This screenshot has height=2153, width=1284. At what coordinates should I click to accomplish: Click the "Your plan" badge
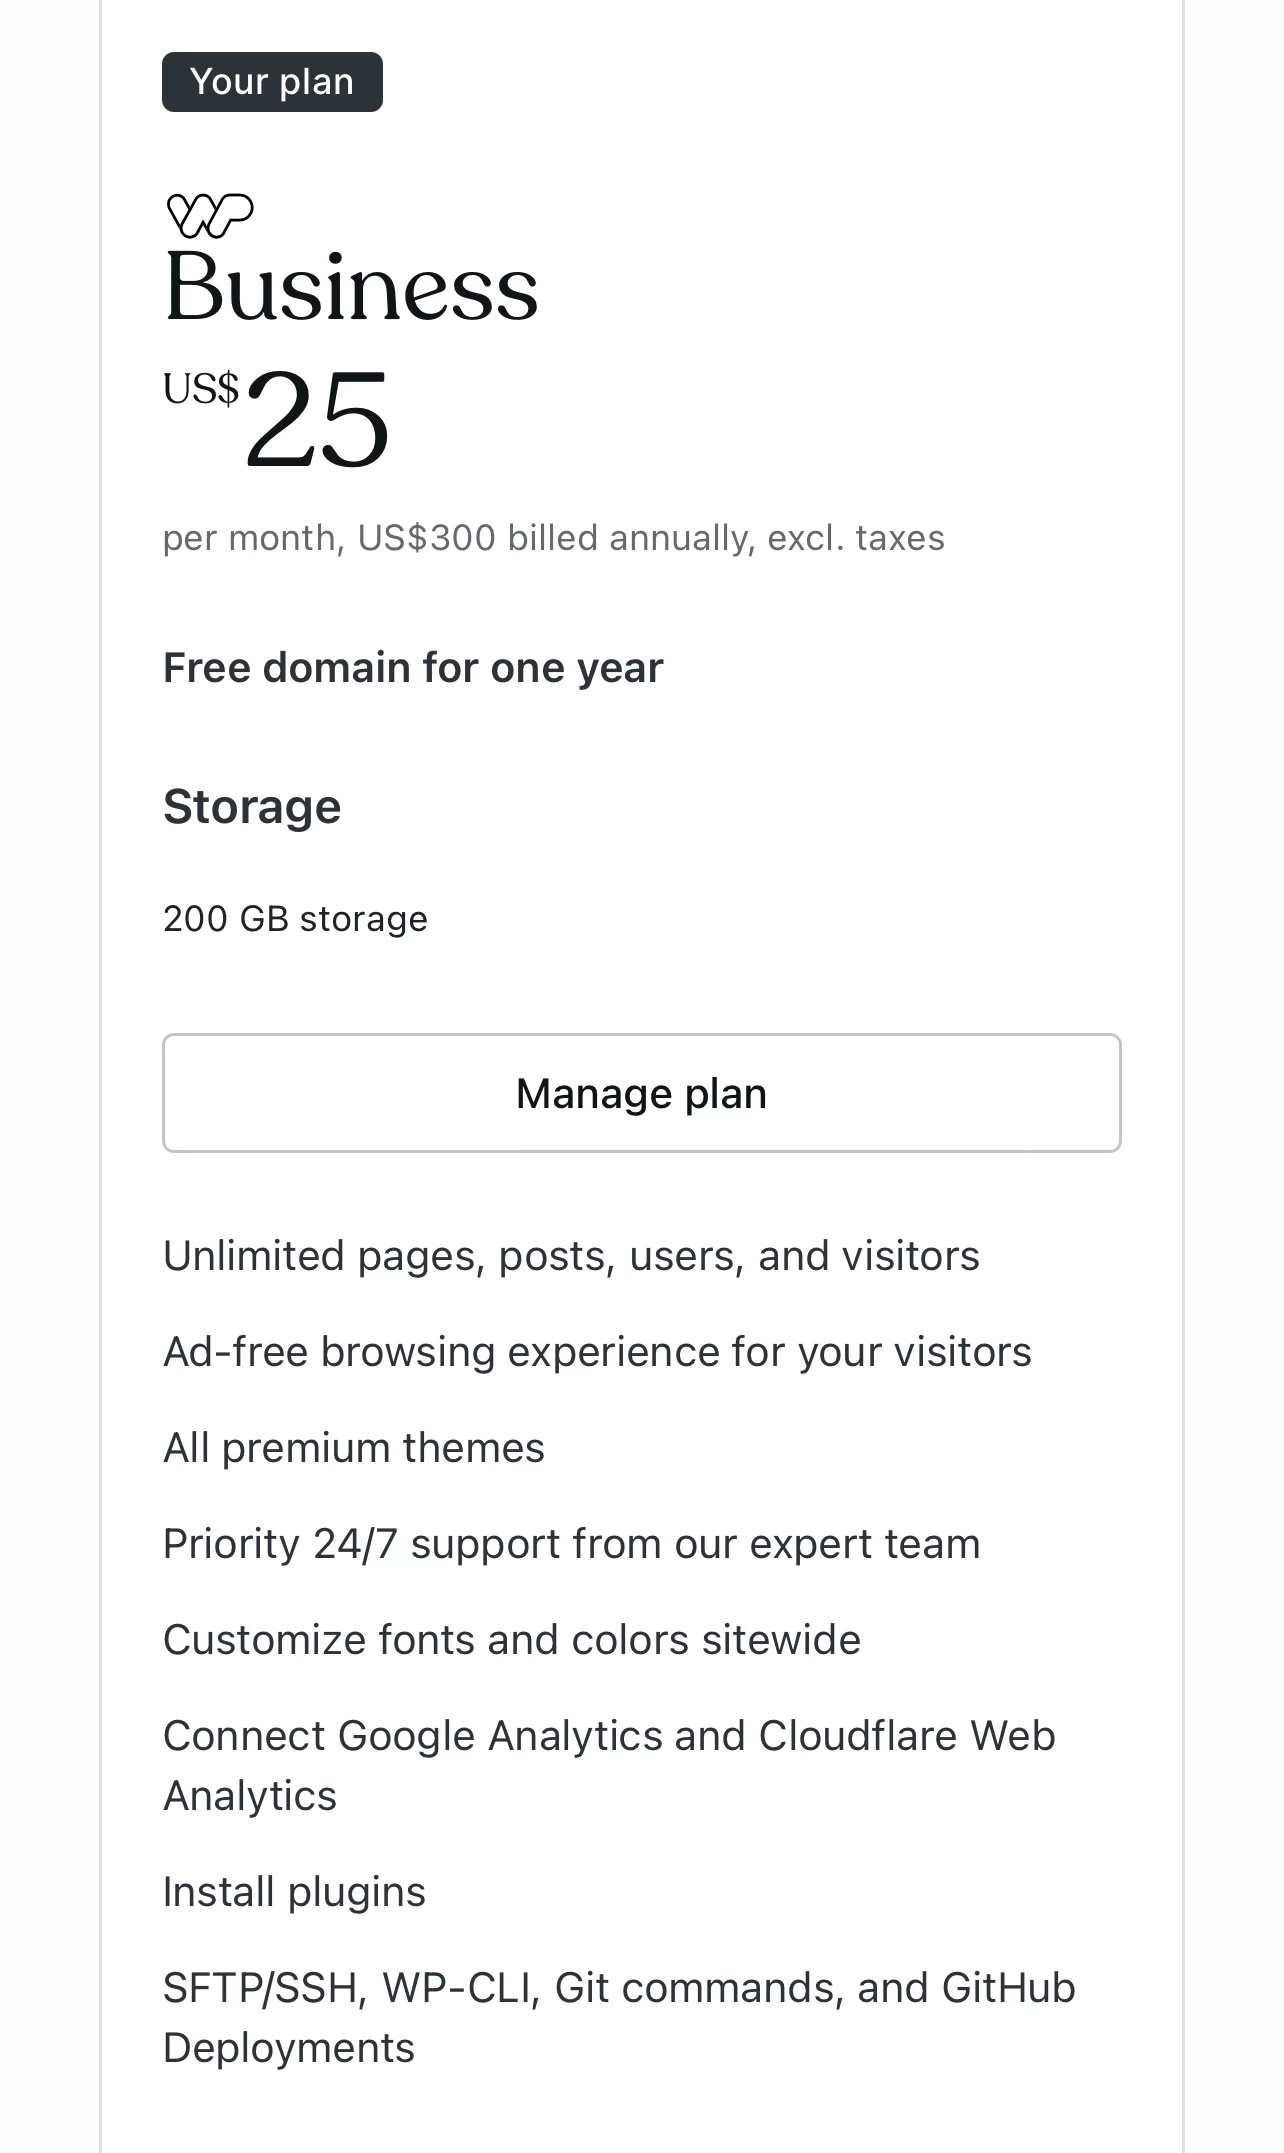pos(272,82)
